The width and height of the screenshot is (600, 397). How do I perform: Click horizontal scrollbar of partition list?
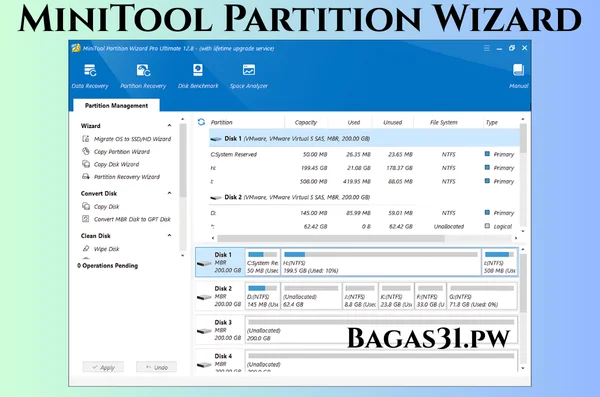331,238
